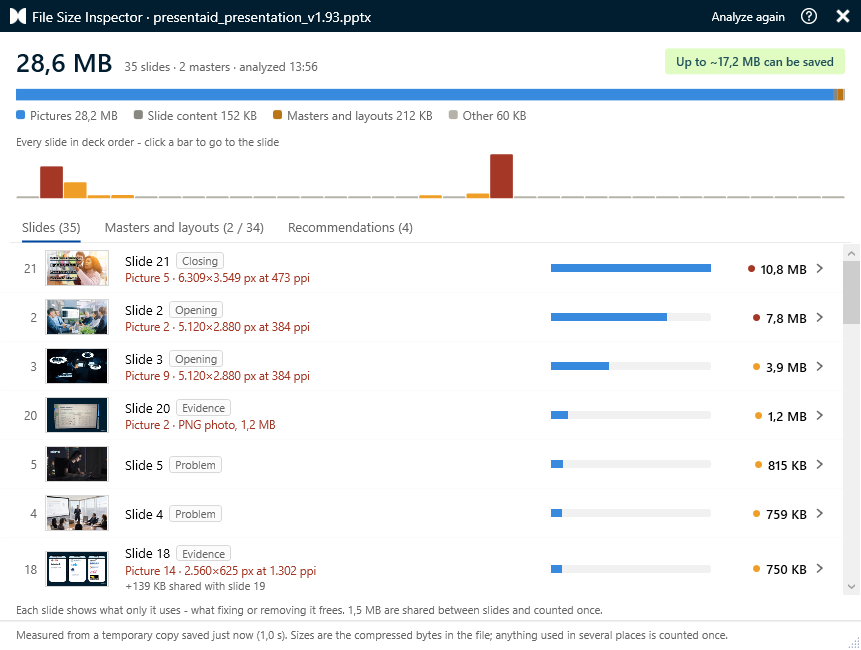Image resolution: width=861 pixels, height=650 pixels.
Task: Click the 'Closing' tag on Slide 21
Action: 200,261
